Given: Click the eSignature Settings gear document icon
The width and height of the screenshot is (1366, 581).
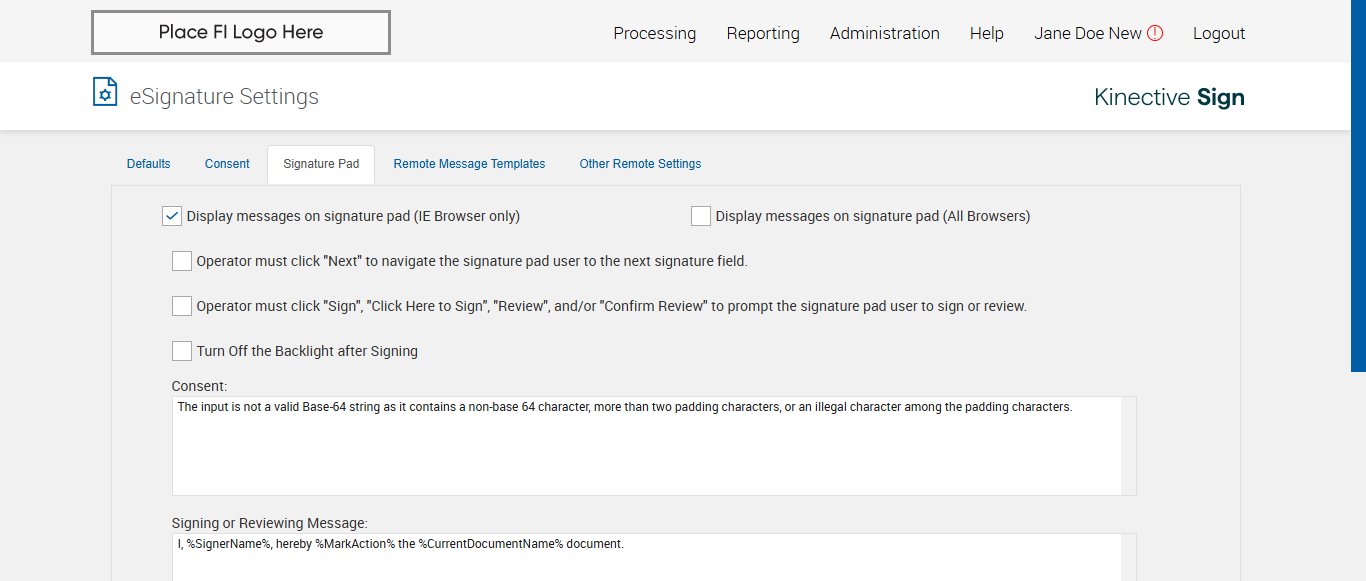Looking at the screenshot, I should [x=105, y=92].
